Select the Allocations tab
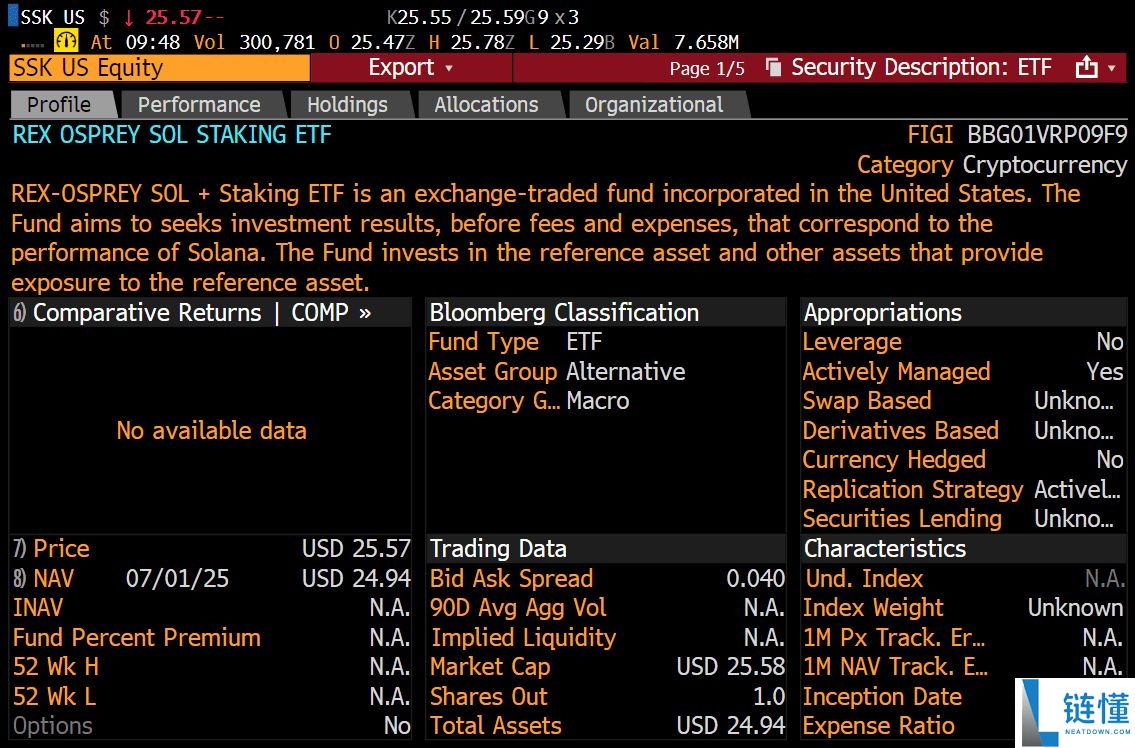1135x748 pixels. [x=486, y=104]
